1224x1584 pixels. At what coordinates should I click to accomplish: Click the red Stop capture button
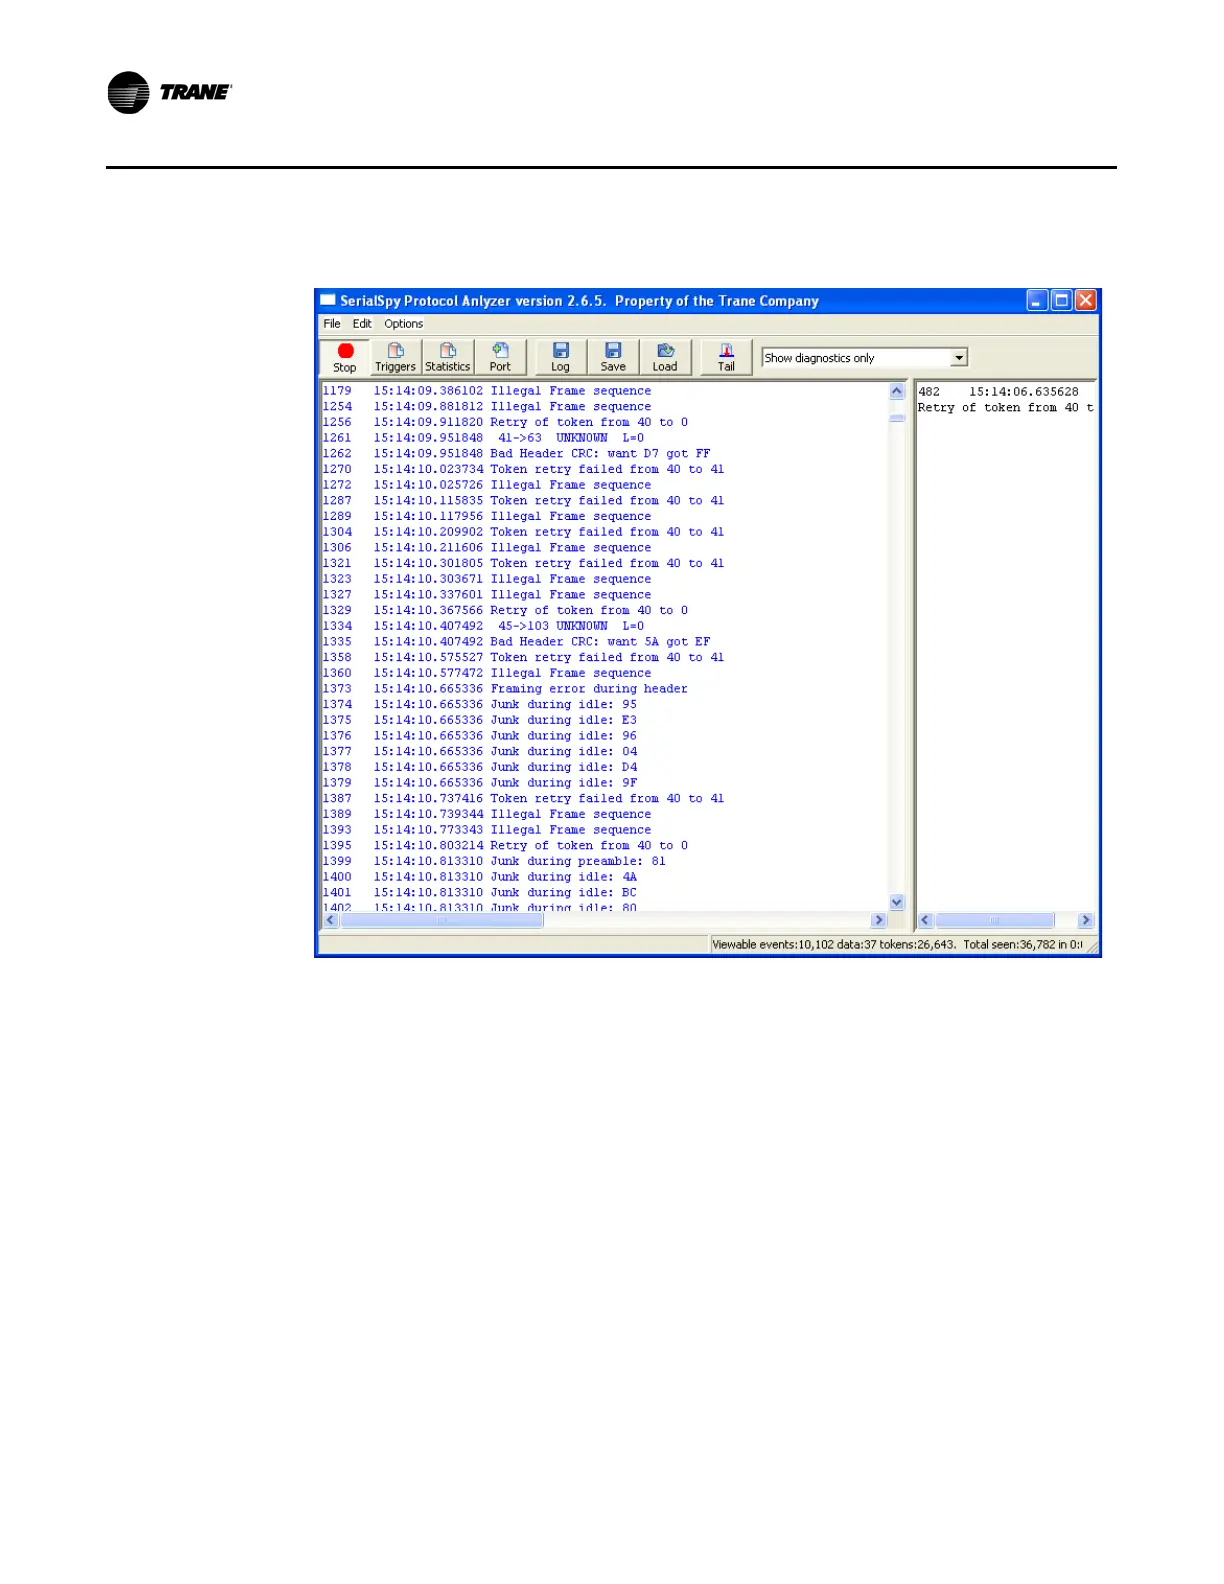(x=345, y=357)
